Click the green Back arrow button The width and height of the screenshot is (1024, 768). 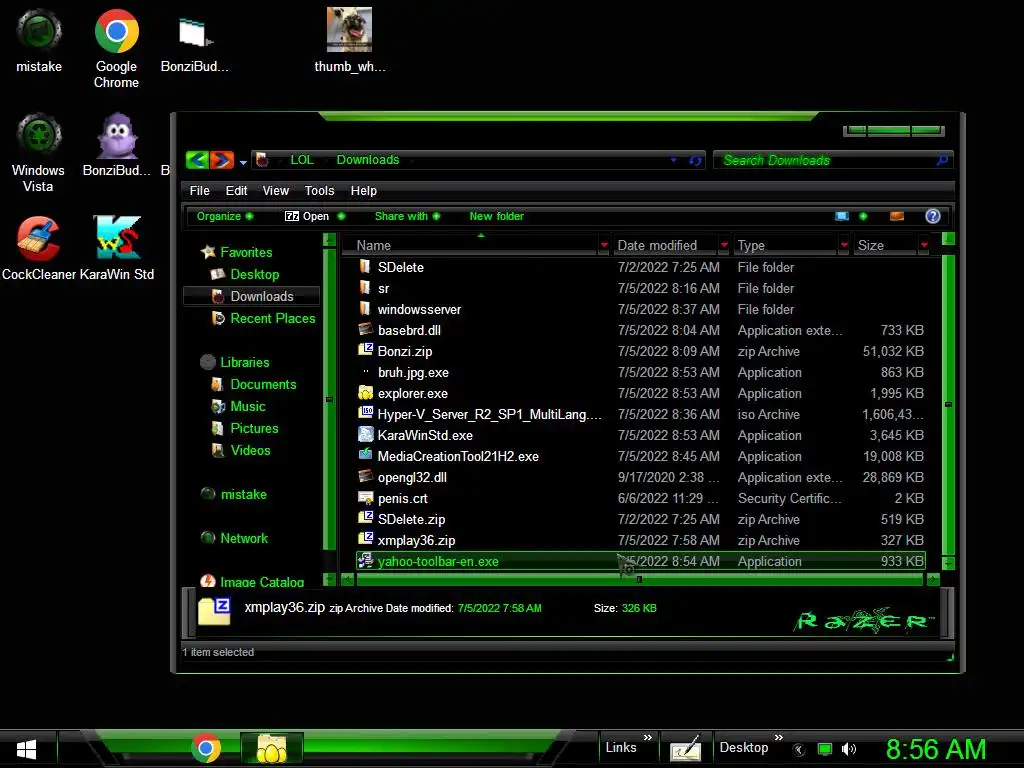(197, 159)
